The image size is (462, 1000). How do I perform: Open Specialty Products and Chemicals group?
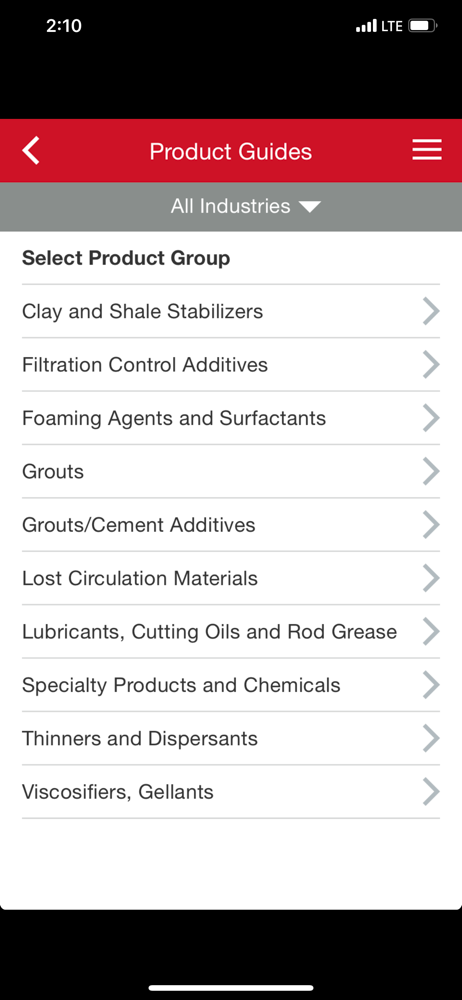pos(231,685)
